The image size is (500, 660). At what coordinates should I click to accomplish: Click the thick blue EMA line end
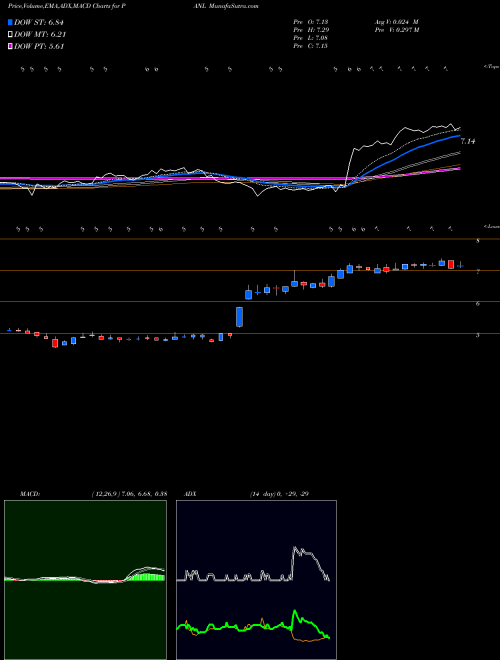(458, 136)
